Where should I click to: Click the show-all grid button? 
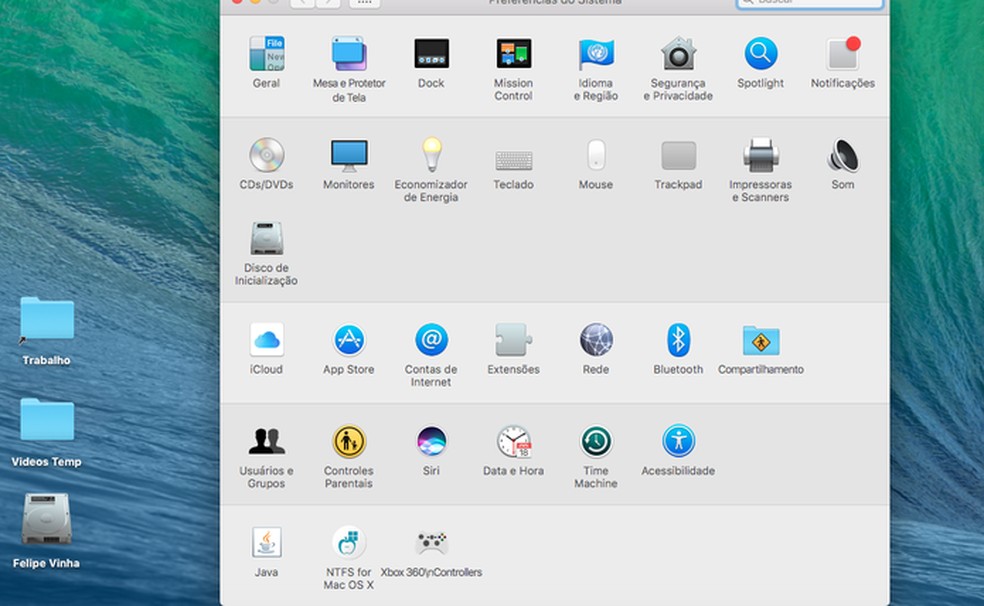tap(362, 3)
